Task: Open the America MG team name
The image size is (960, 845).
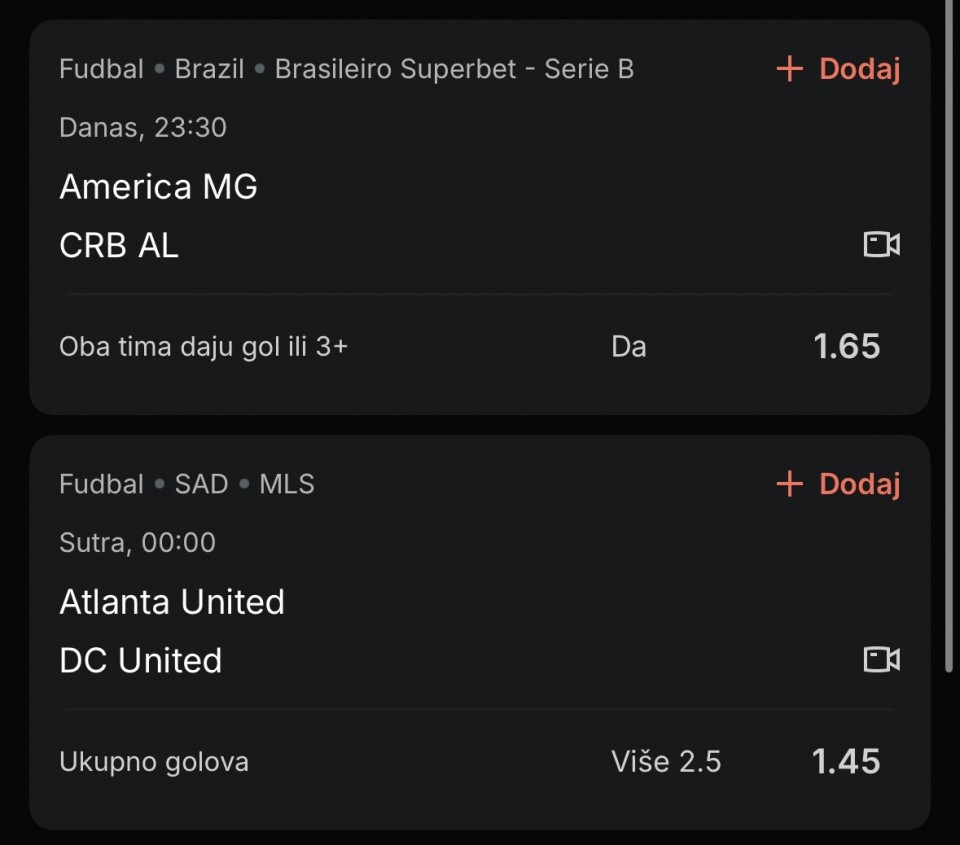Action: [x=158, y=187]
